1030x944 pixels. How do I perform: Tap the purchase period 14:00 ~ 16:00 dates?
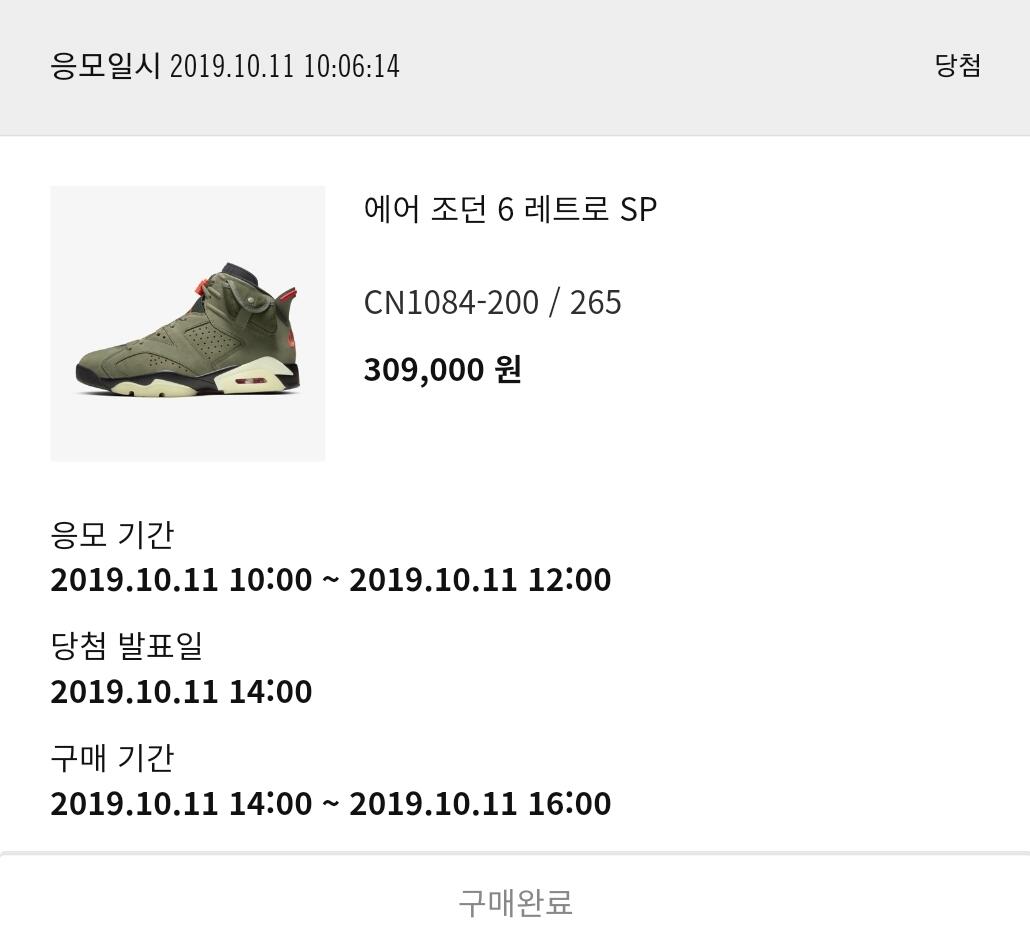pyautogui.click(x=330, y=803)
